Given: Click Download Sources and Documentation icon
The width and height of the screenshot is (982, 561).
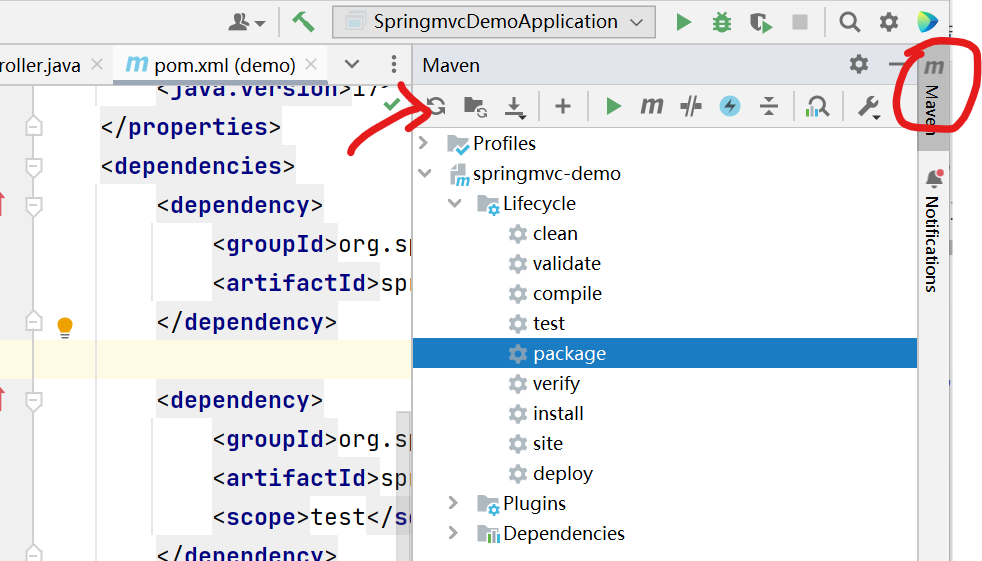Looking at the screenshot, I should click(515, 107).
